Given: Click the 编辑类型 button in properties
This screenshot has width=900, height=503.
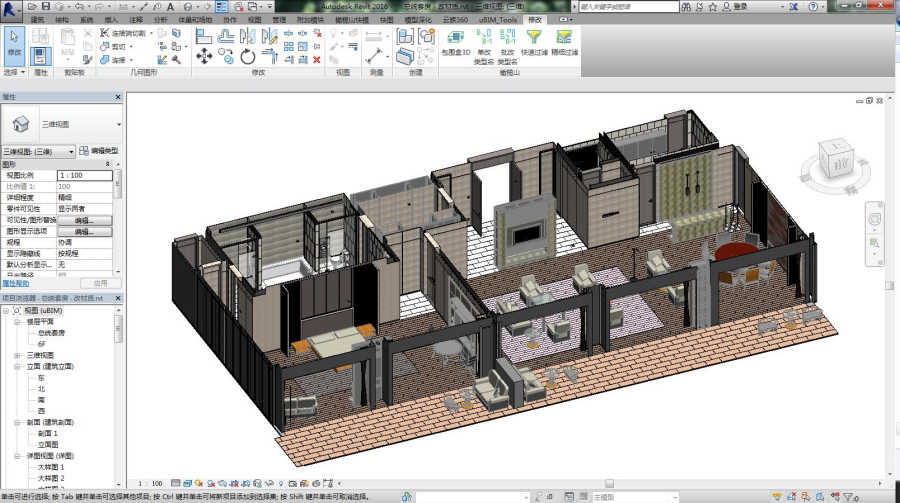Looking at the screenshot, I should [98, 151].
